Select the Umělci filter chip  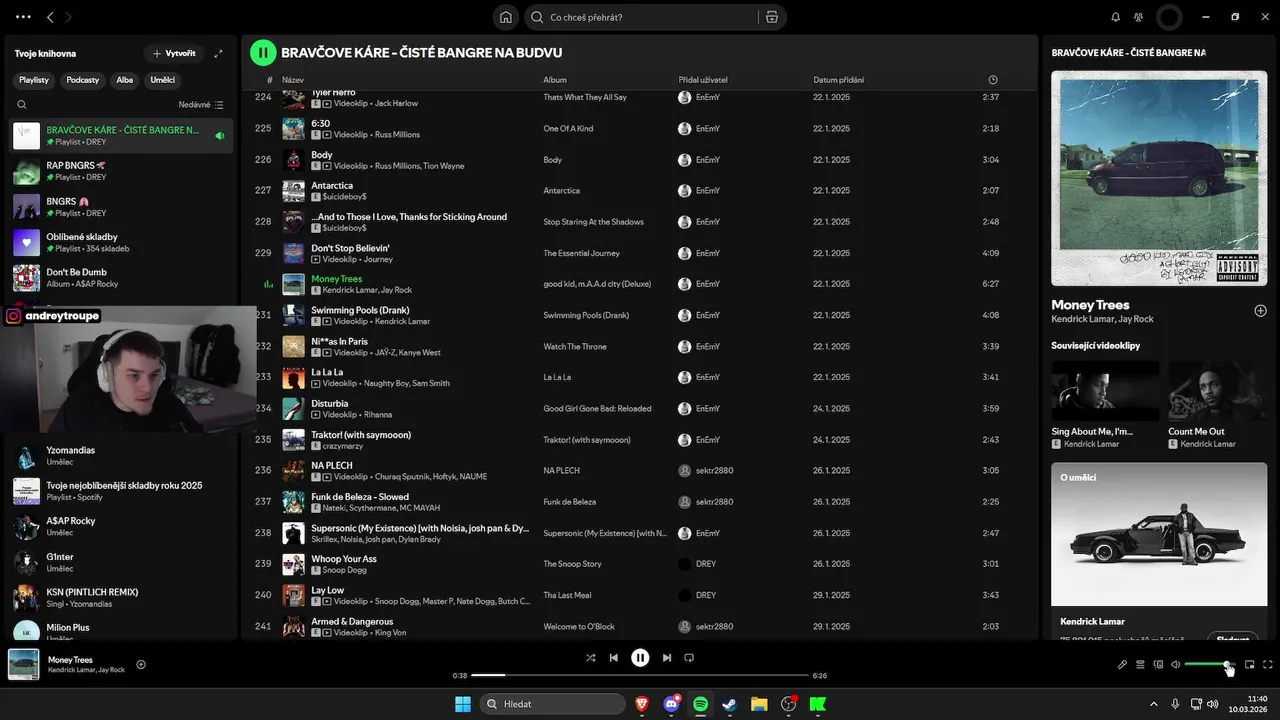(x=162, y=79)
